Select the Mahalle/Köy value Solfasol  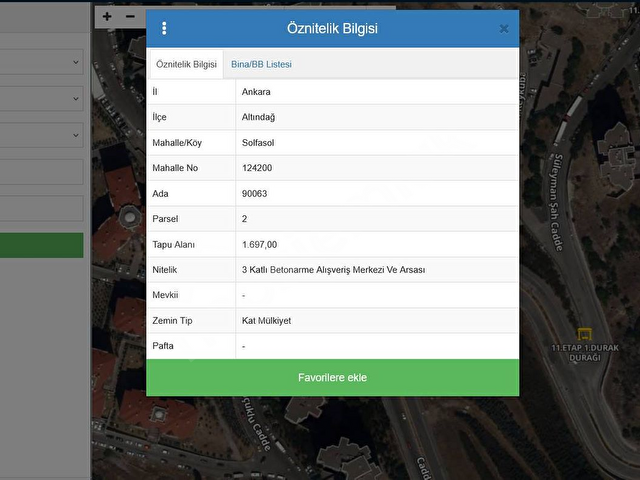258,143
